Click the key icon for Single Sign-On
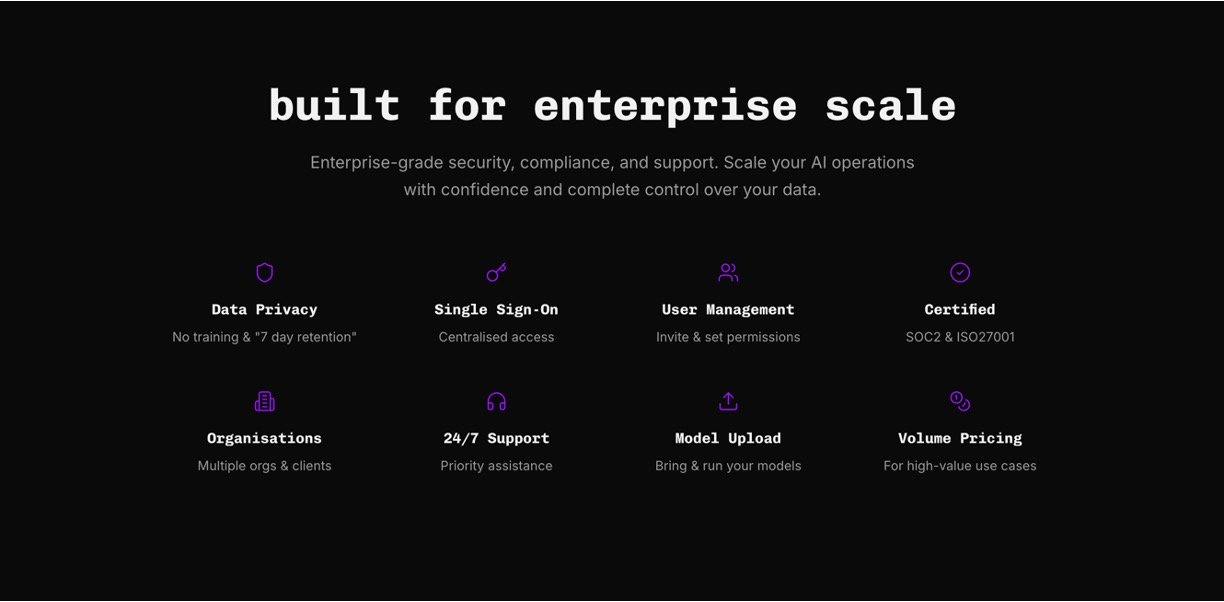The image size is (1224, 602). (496, 273)
